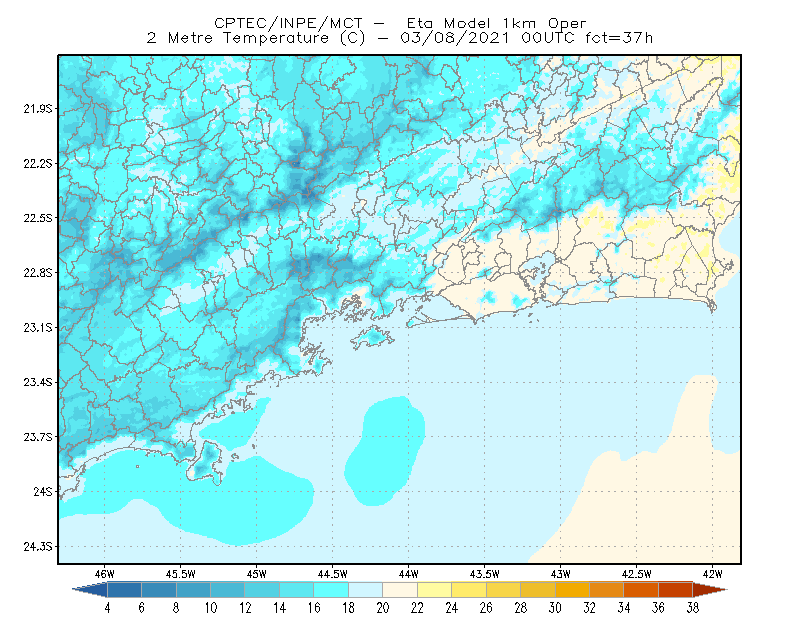Click the 12–14 °C legend color swatch
Screen dimensions: 800x618
tap(262, 590)
